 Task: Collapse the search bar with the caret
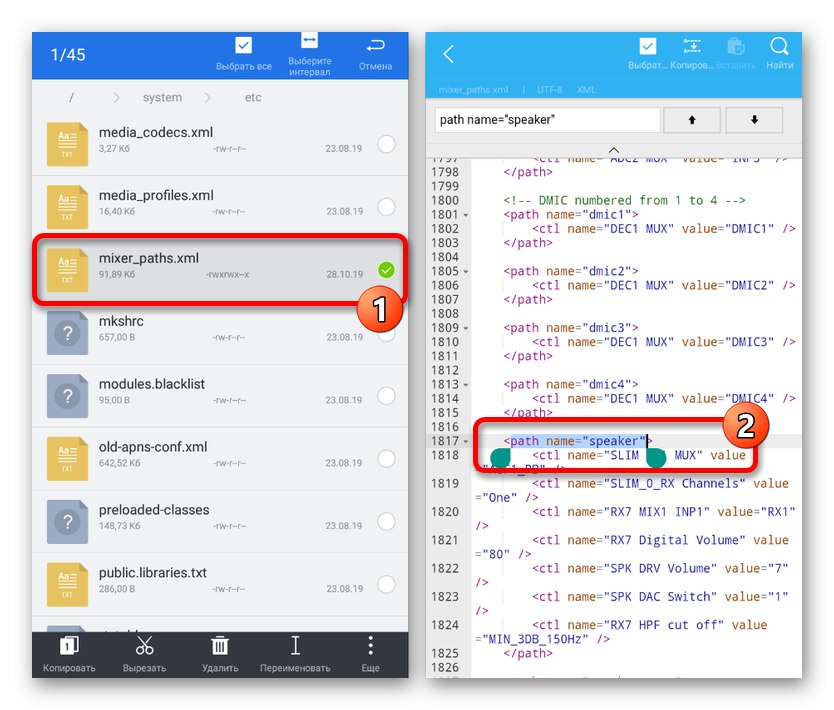pyautogui.click(x=613, y=150)
